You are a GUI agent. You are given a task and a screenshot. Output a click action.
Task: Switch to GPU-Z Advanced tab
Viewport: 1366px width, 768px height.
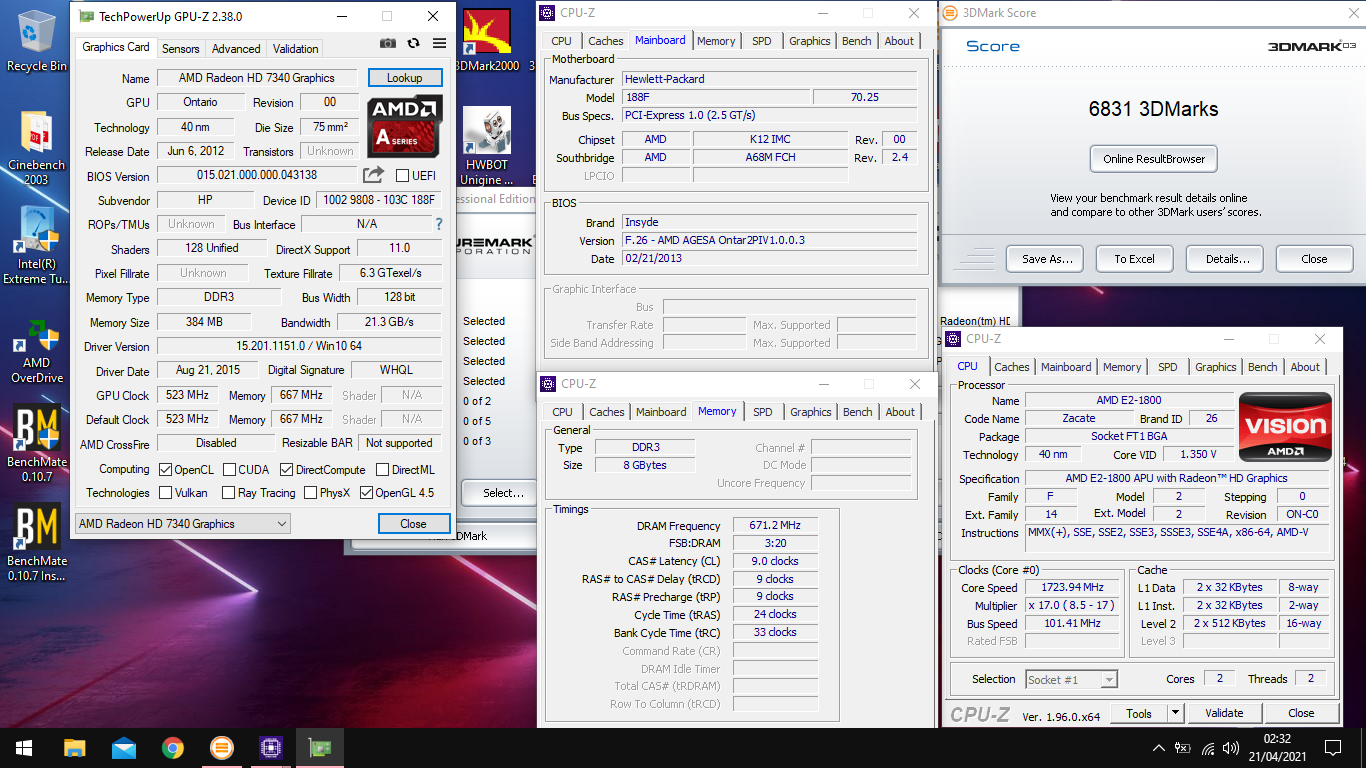click(236, 48)
